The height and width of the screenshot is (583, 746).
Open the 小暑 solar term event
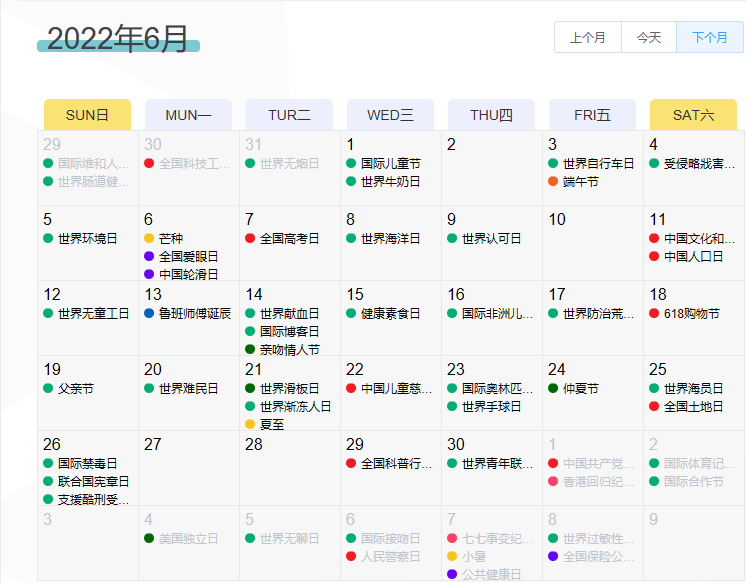(467, 557)
